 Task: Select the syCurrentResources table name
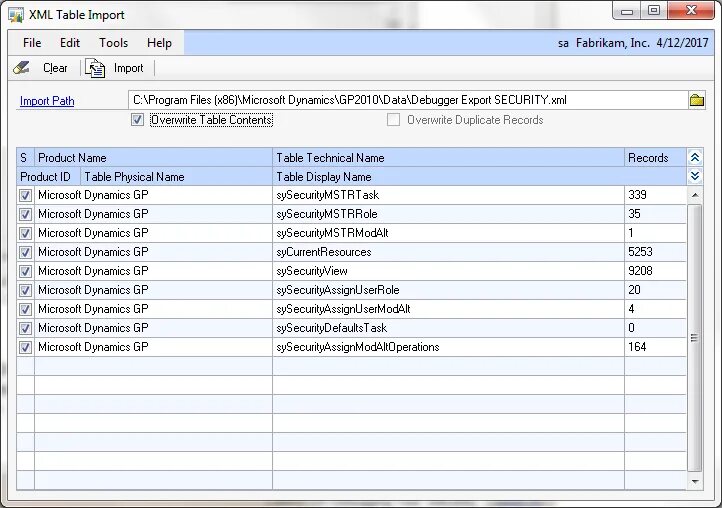pos(324,252)
